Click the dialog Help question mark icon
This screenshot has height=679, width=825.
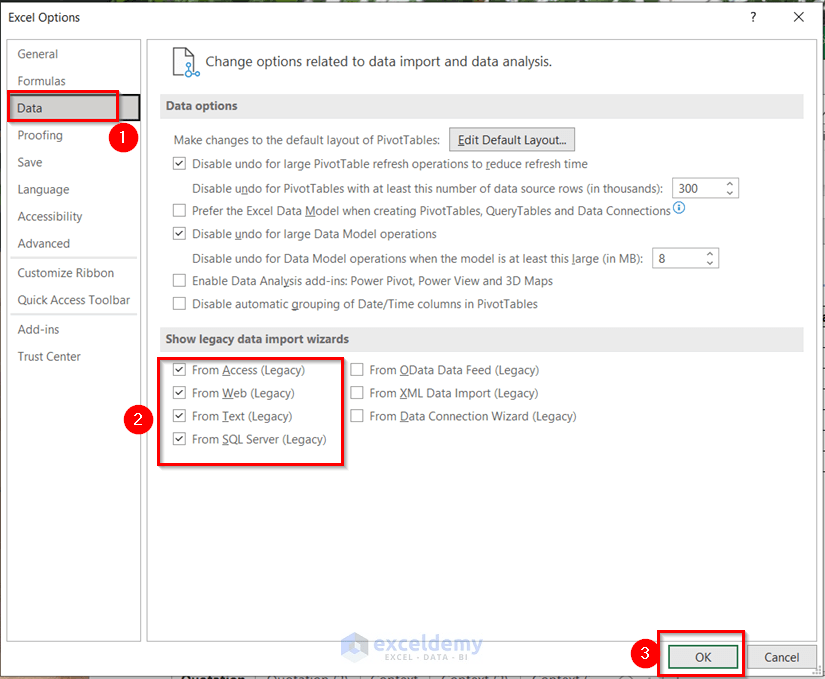752,17
